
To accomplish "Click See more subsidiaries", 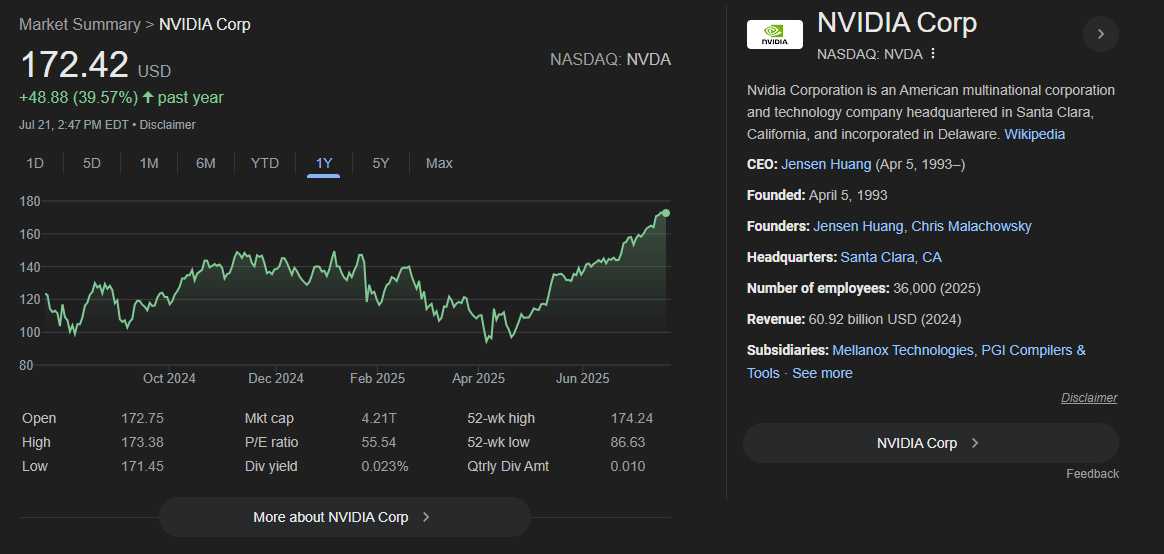I will (x=822, y=374).
